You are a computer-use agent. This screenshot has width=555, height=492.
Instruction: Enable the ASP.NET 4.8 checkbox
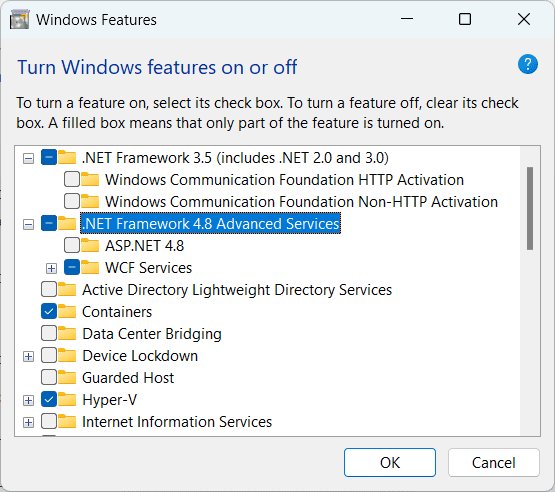tap(72, 245)
